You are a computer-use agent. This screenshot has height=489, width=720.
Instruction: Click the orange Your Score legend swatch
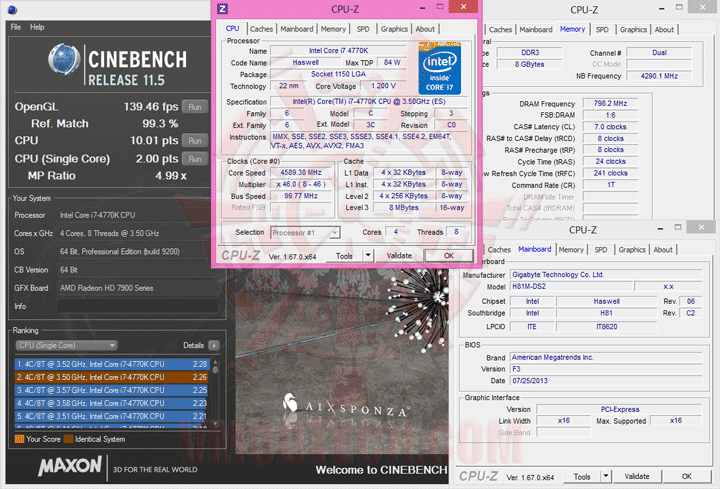point(19,439)
